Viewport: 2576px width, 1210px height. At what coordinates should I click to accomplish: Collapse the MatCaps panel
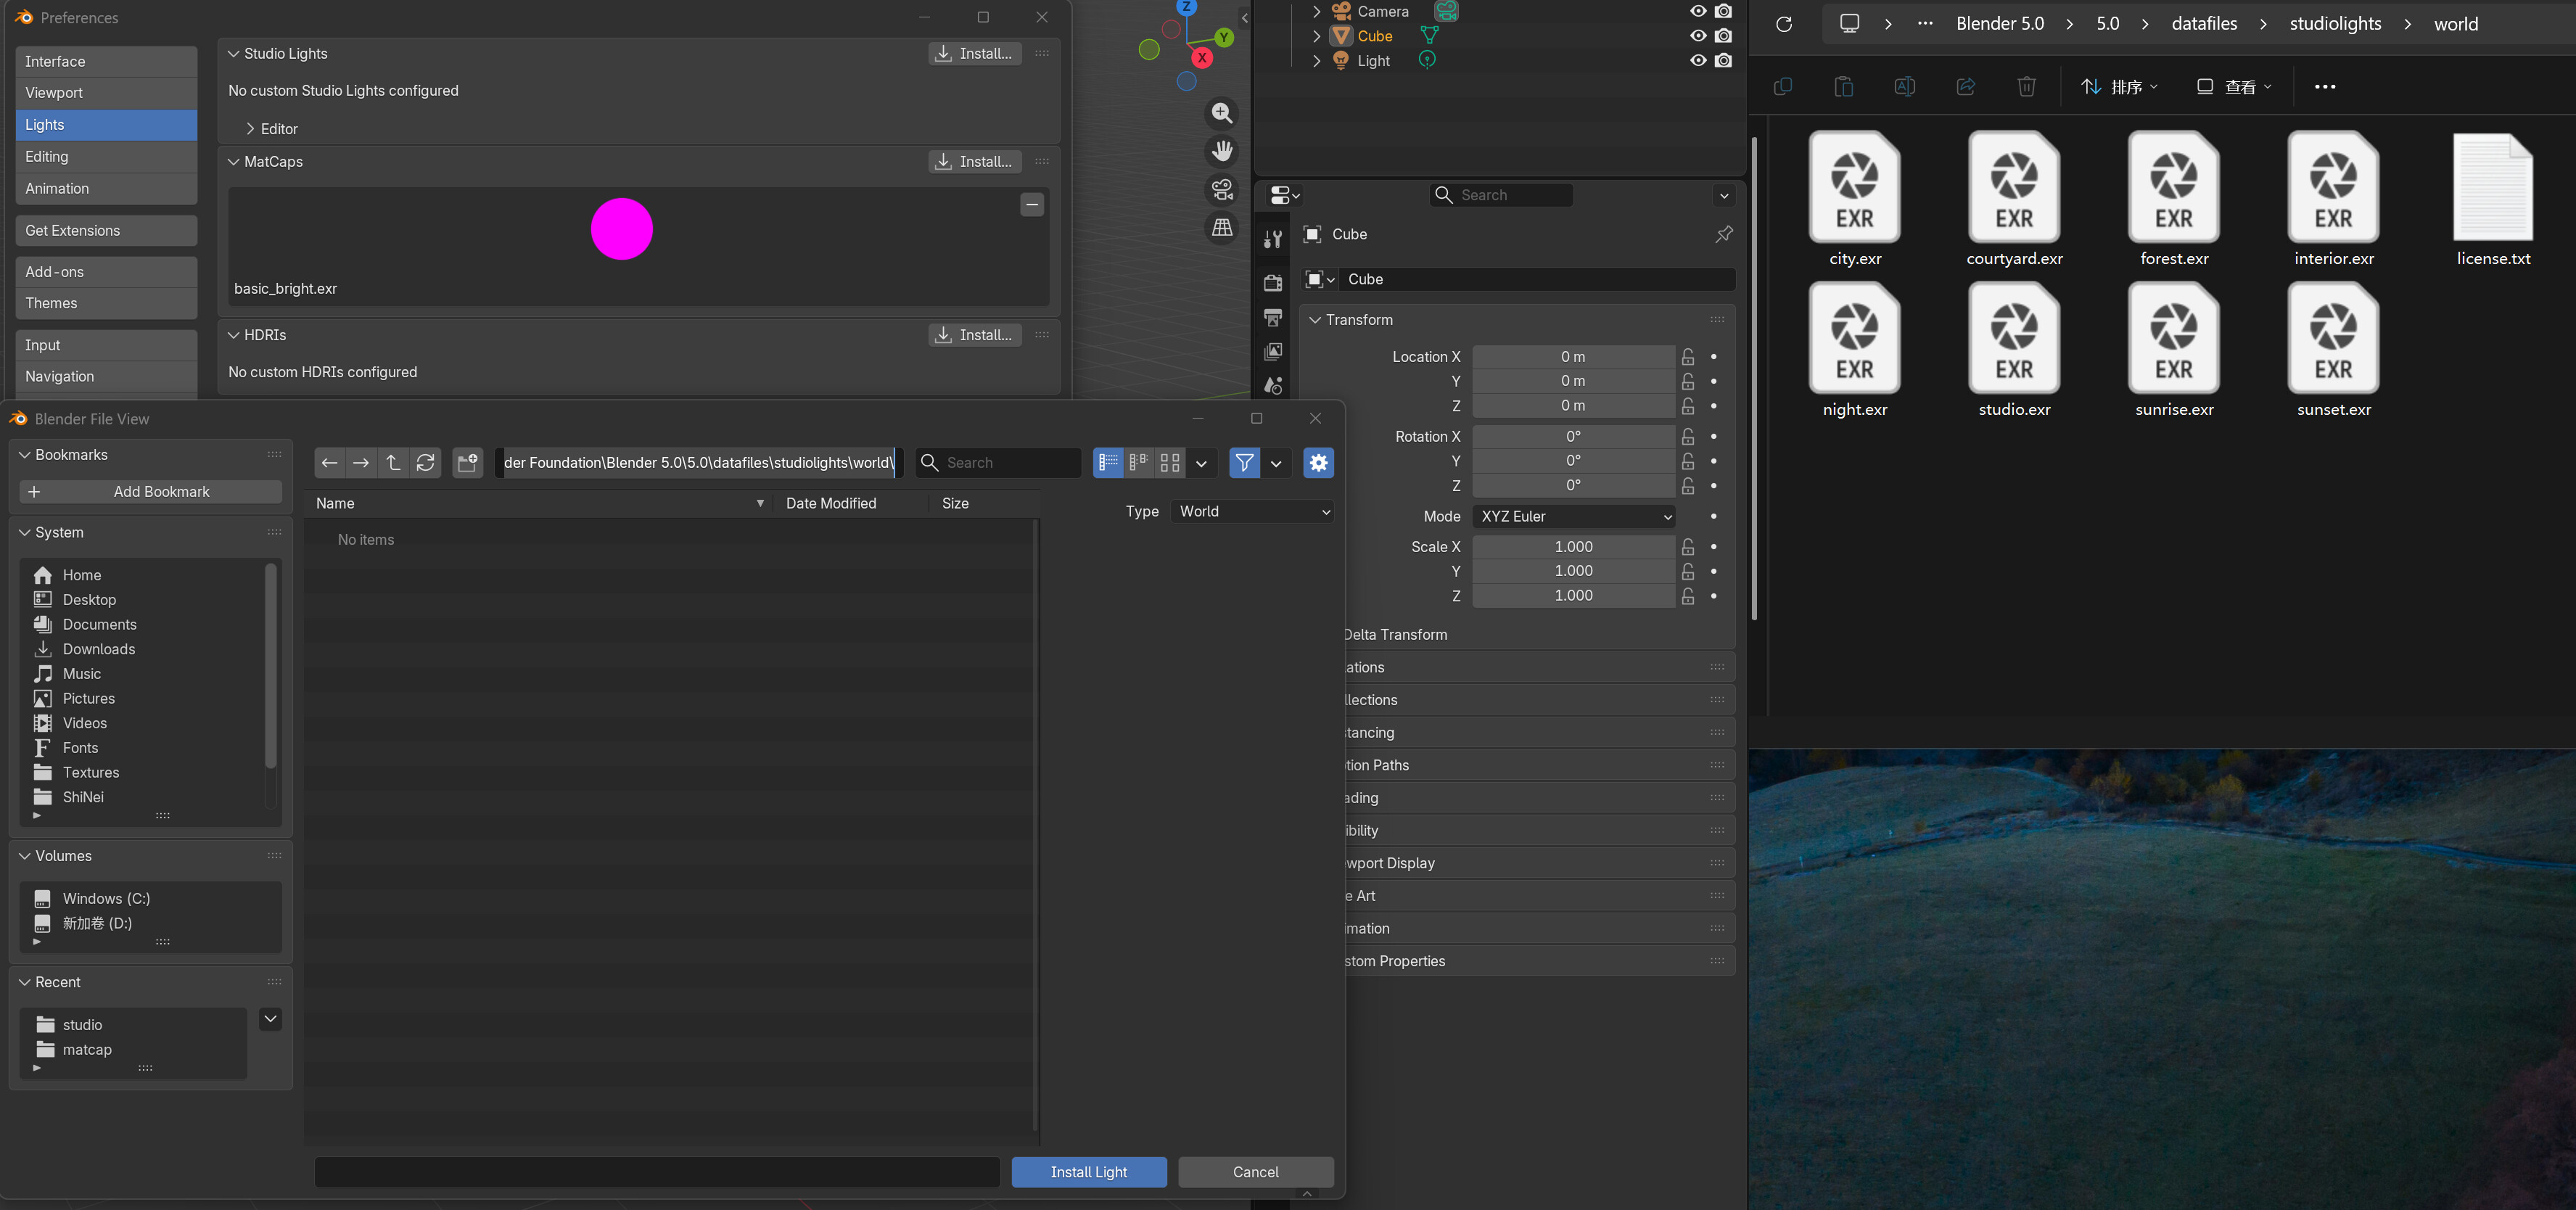click(233, 162)
